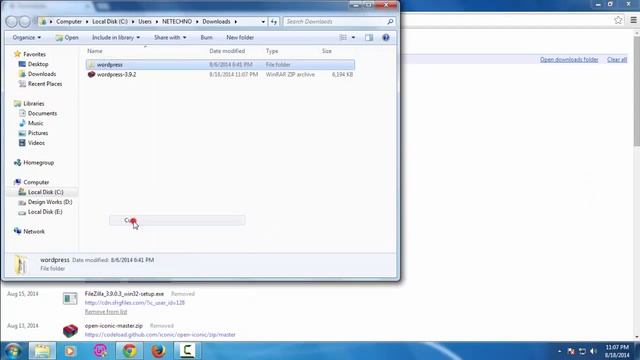Open Windows Start menu orb
This screenshot has width=640, height=360.
pyautogui.click(x=13, y=351)
